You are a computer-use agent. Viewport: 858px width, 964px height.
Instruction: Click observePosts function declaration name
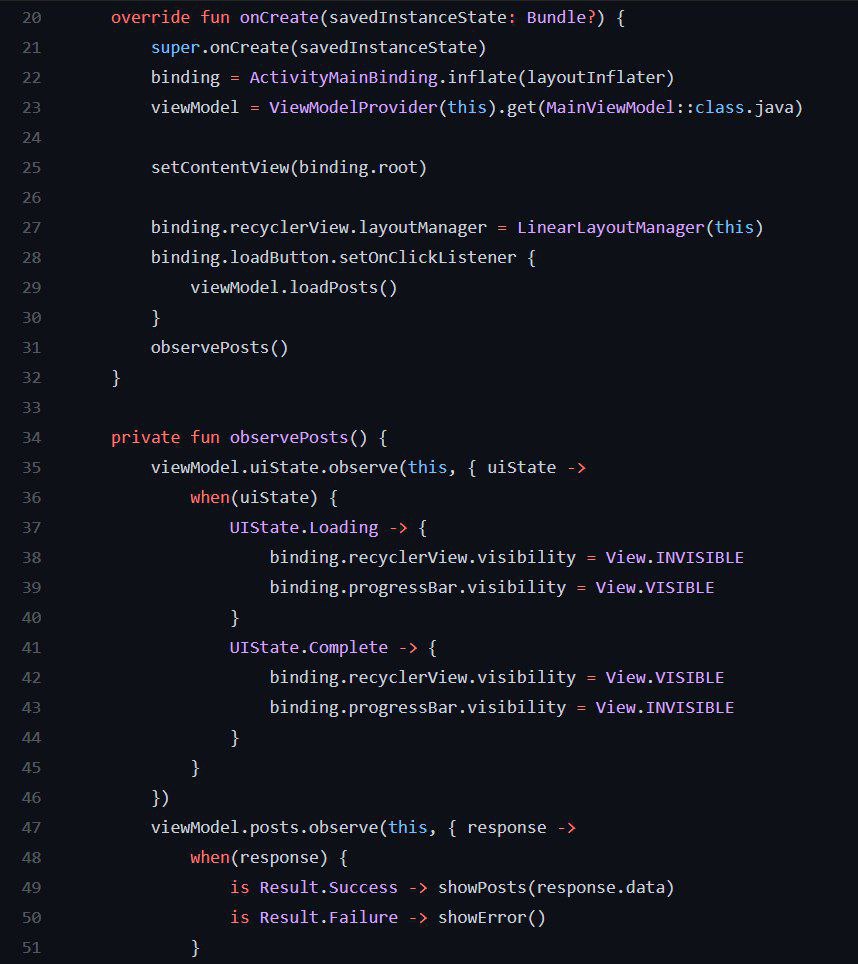tap(289, 438)
